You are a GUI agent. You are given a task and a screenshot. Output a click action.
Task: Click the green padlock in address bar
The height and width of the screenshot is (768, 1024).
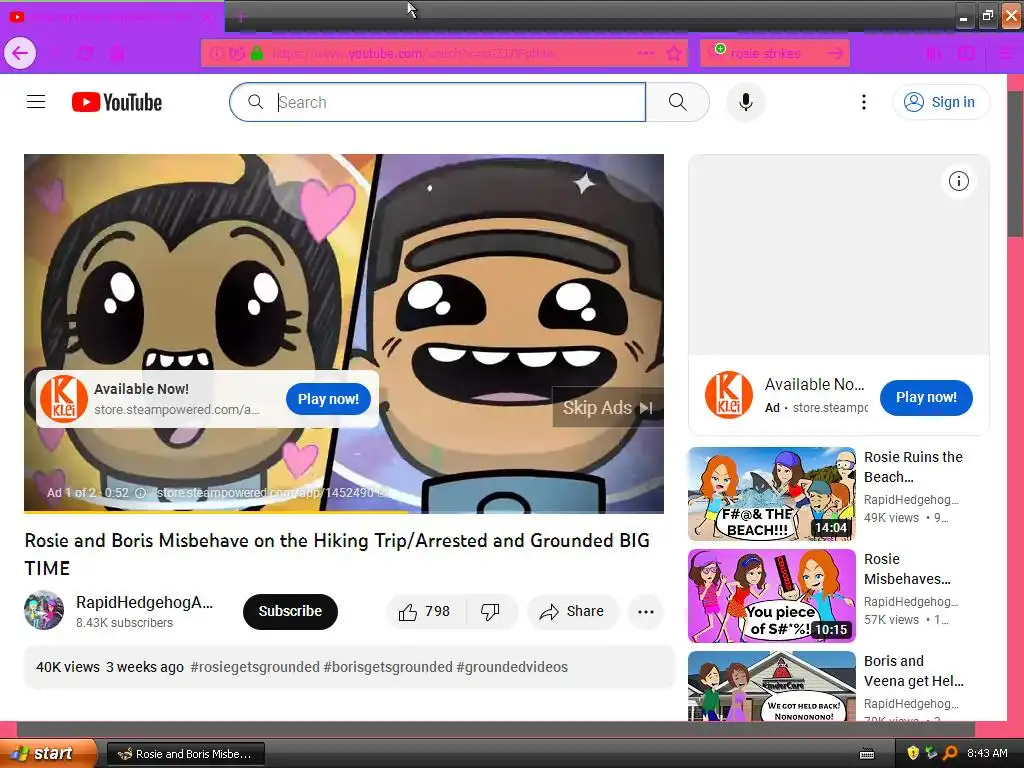pyautogui.click(x=257, y=53)
